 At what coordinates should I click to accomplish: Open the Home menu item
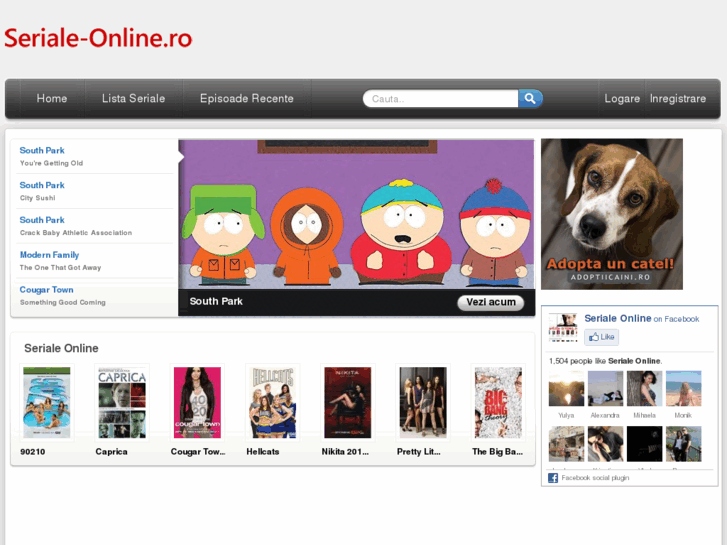click(52, 98)
